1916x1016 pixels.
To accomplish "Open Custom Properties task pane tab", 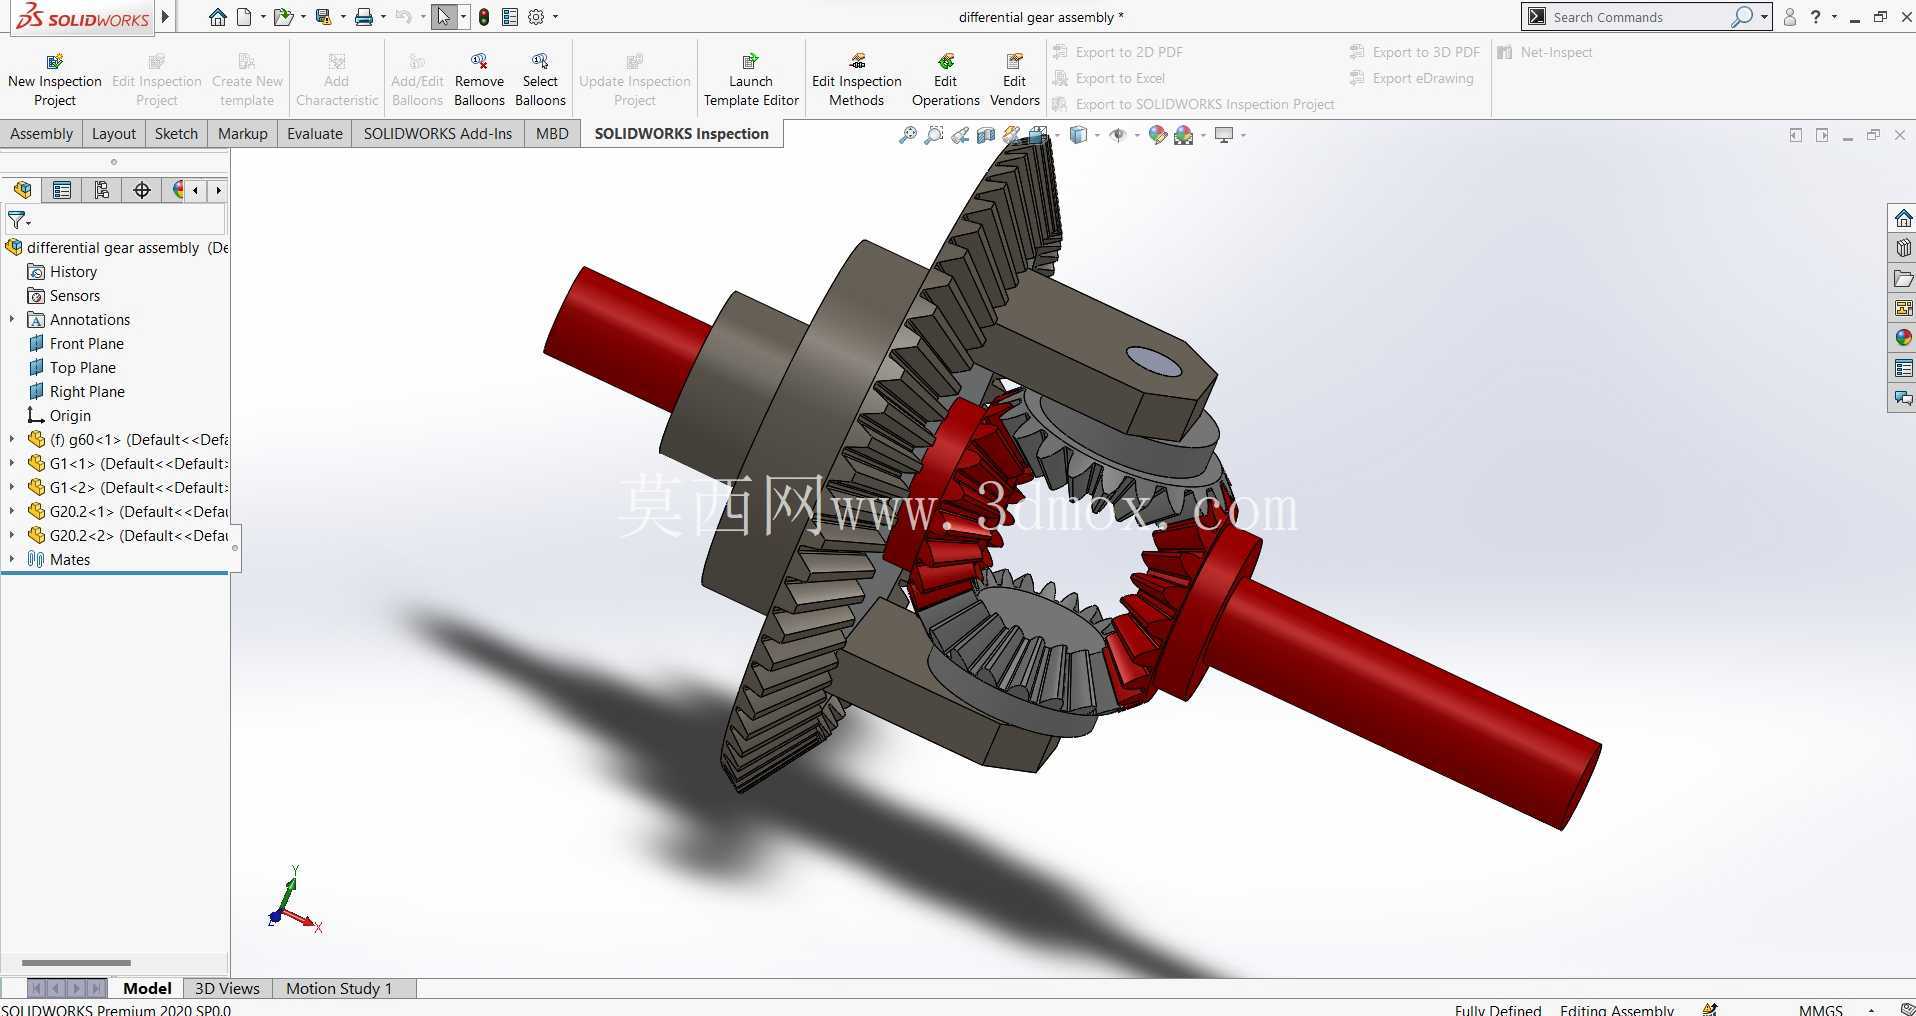I will (1903, 368).
